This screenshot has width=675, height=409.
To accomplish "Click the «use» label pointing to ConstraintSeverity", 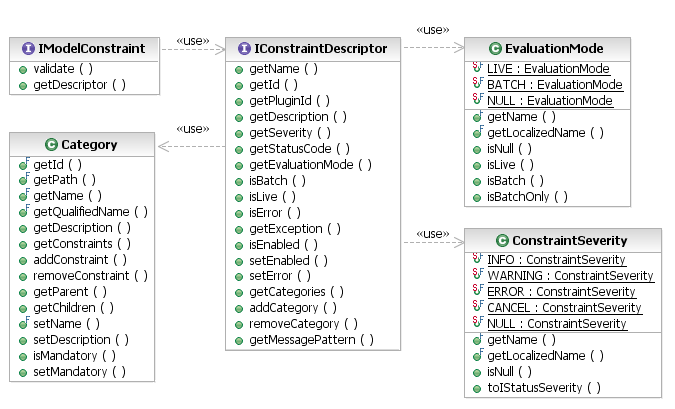I will pos(433,234).
